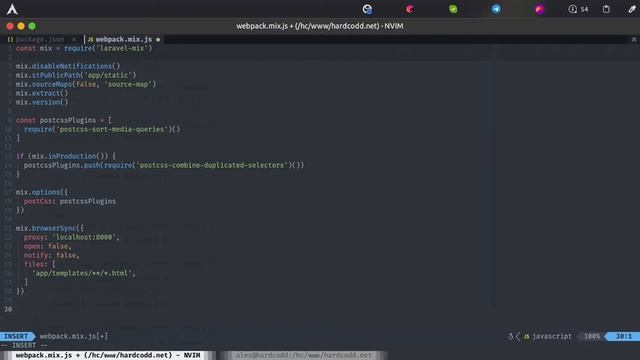Click mix.options({ line
640x360 pixels.
click(x=42, y=192)
